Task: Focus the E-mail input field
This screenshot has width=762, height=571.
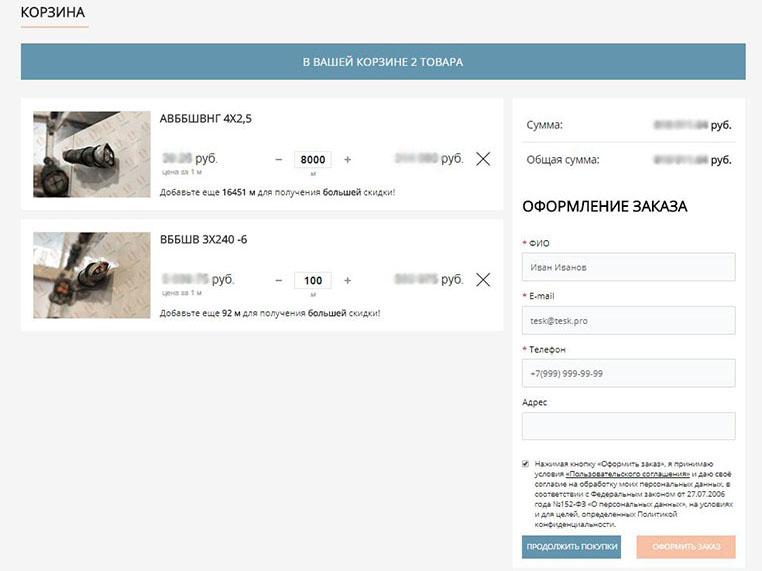Action: pyautogui.click(x=628, y=320)
